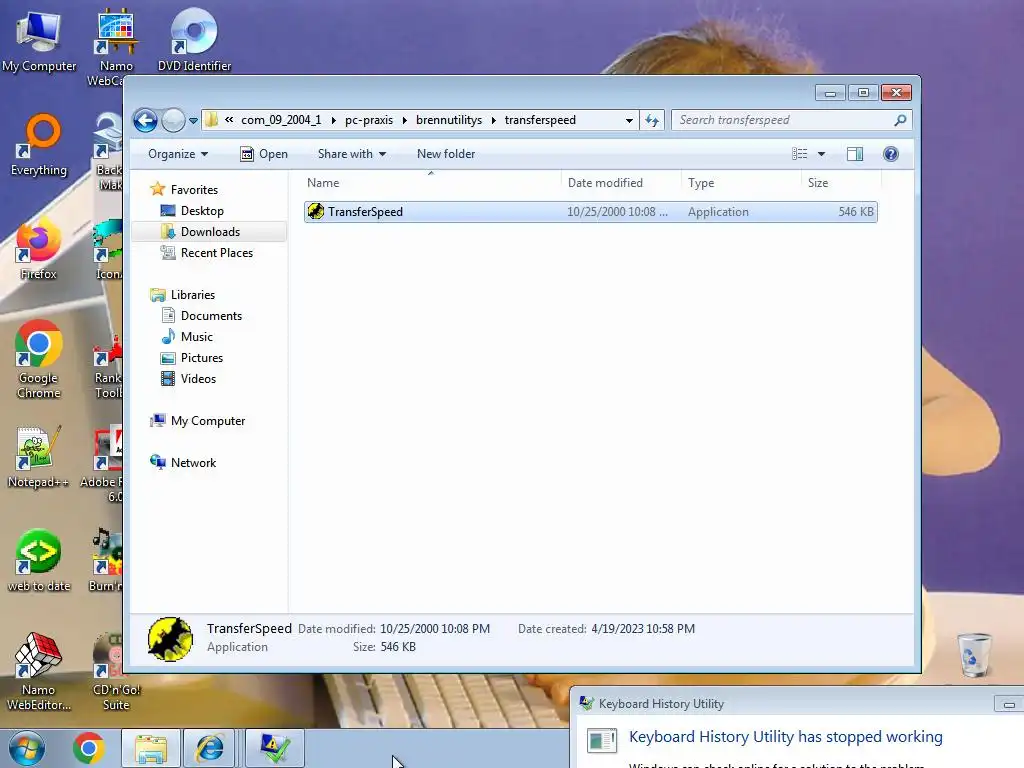Click the folder icon in the address bar

point(211,120)
